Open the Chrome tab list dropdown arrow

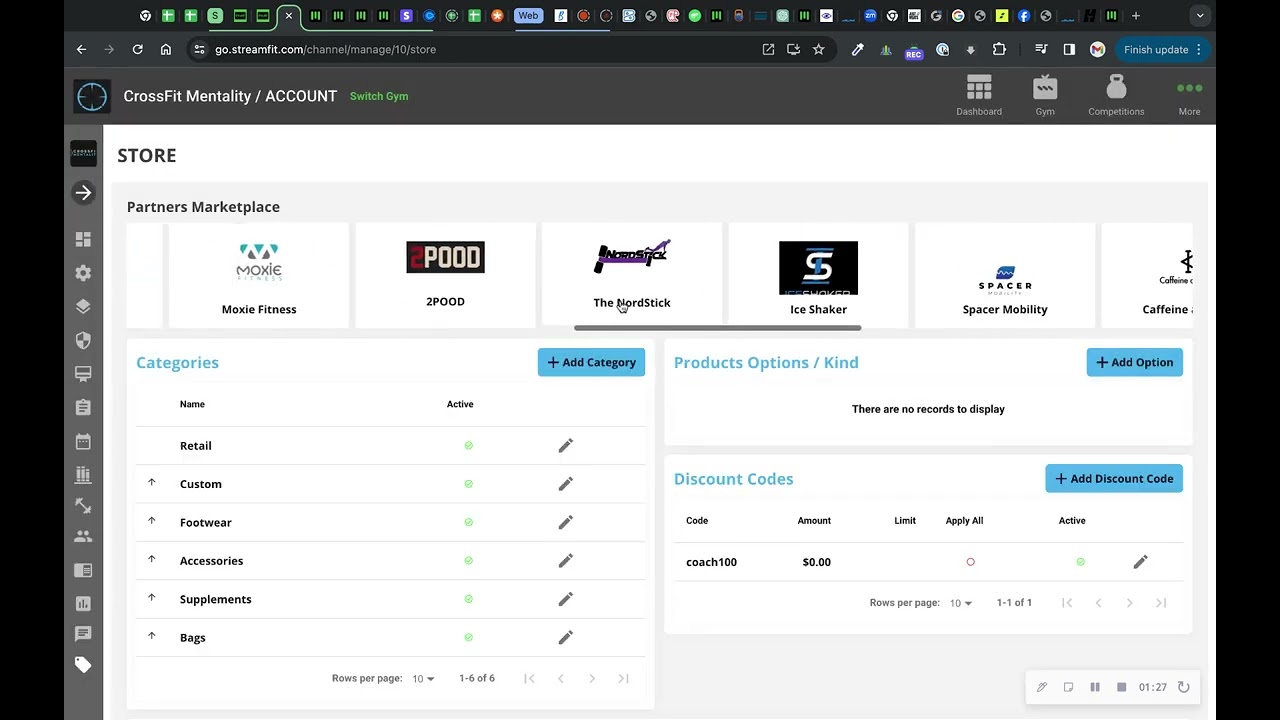pos(1200,16)
